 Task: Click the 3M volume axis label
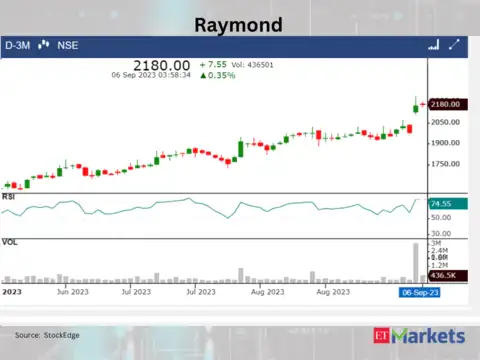coord(436,243)
